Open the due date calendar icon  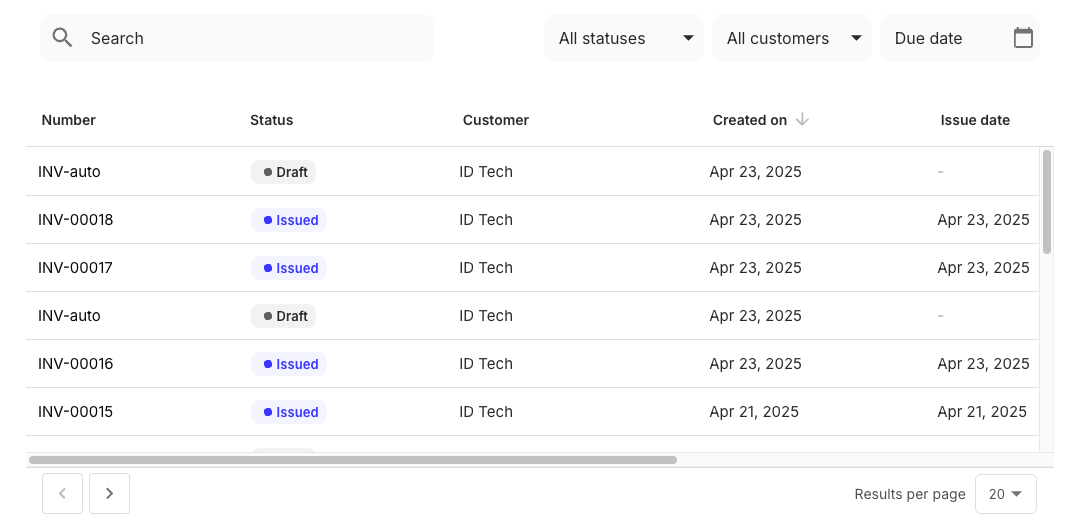tap(1023, 38)
